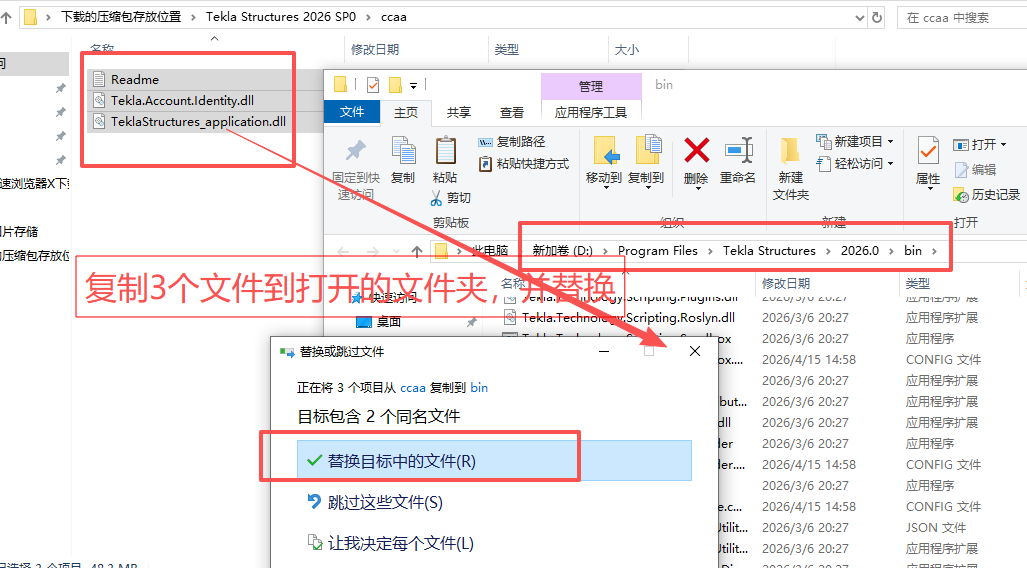Open address history dropdown in ccaa window

[x=860, y=18]
